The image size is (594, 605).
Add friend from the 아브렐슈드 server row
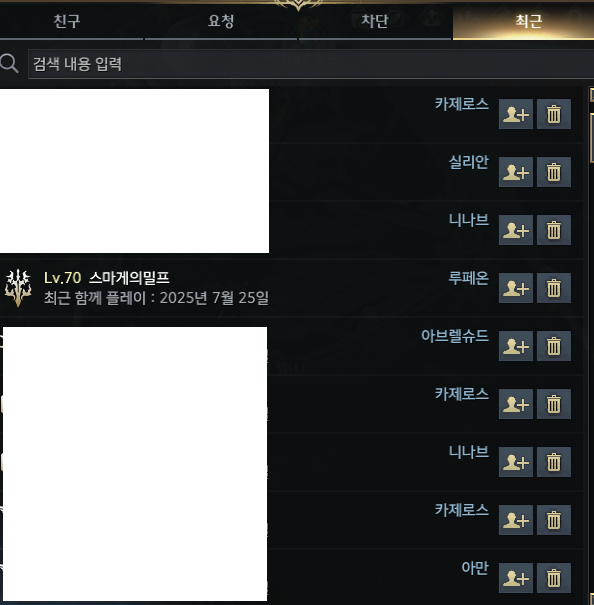(x=516, y=346)
